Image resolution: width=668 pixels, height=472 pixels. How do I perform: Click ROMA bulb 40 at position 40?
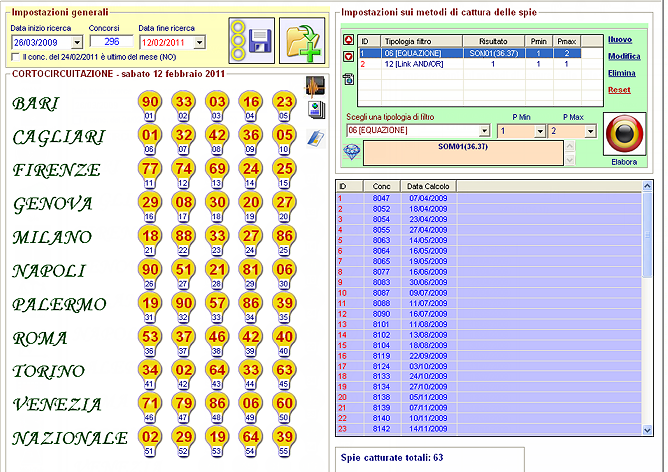284,341
